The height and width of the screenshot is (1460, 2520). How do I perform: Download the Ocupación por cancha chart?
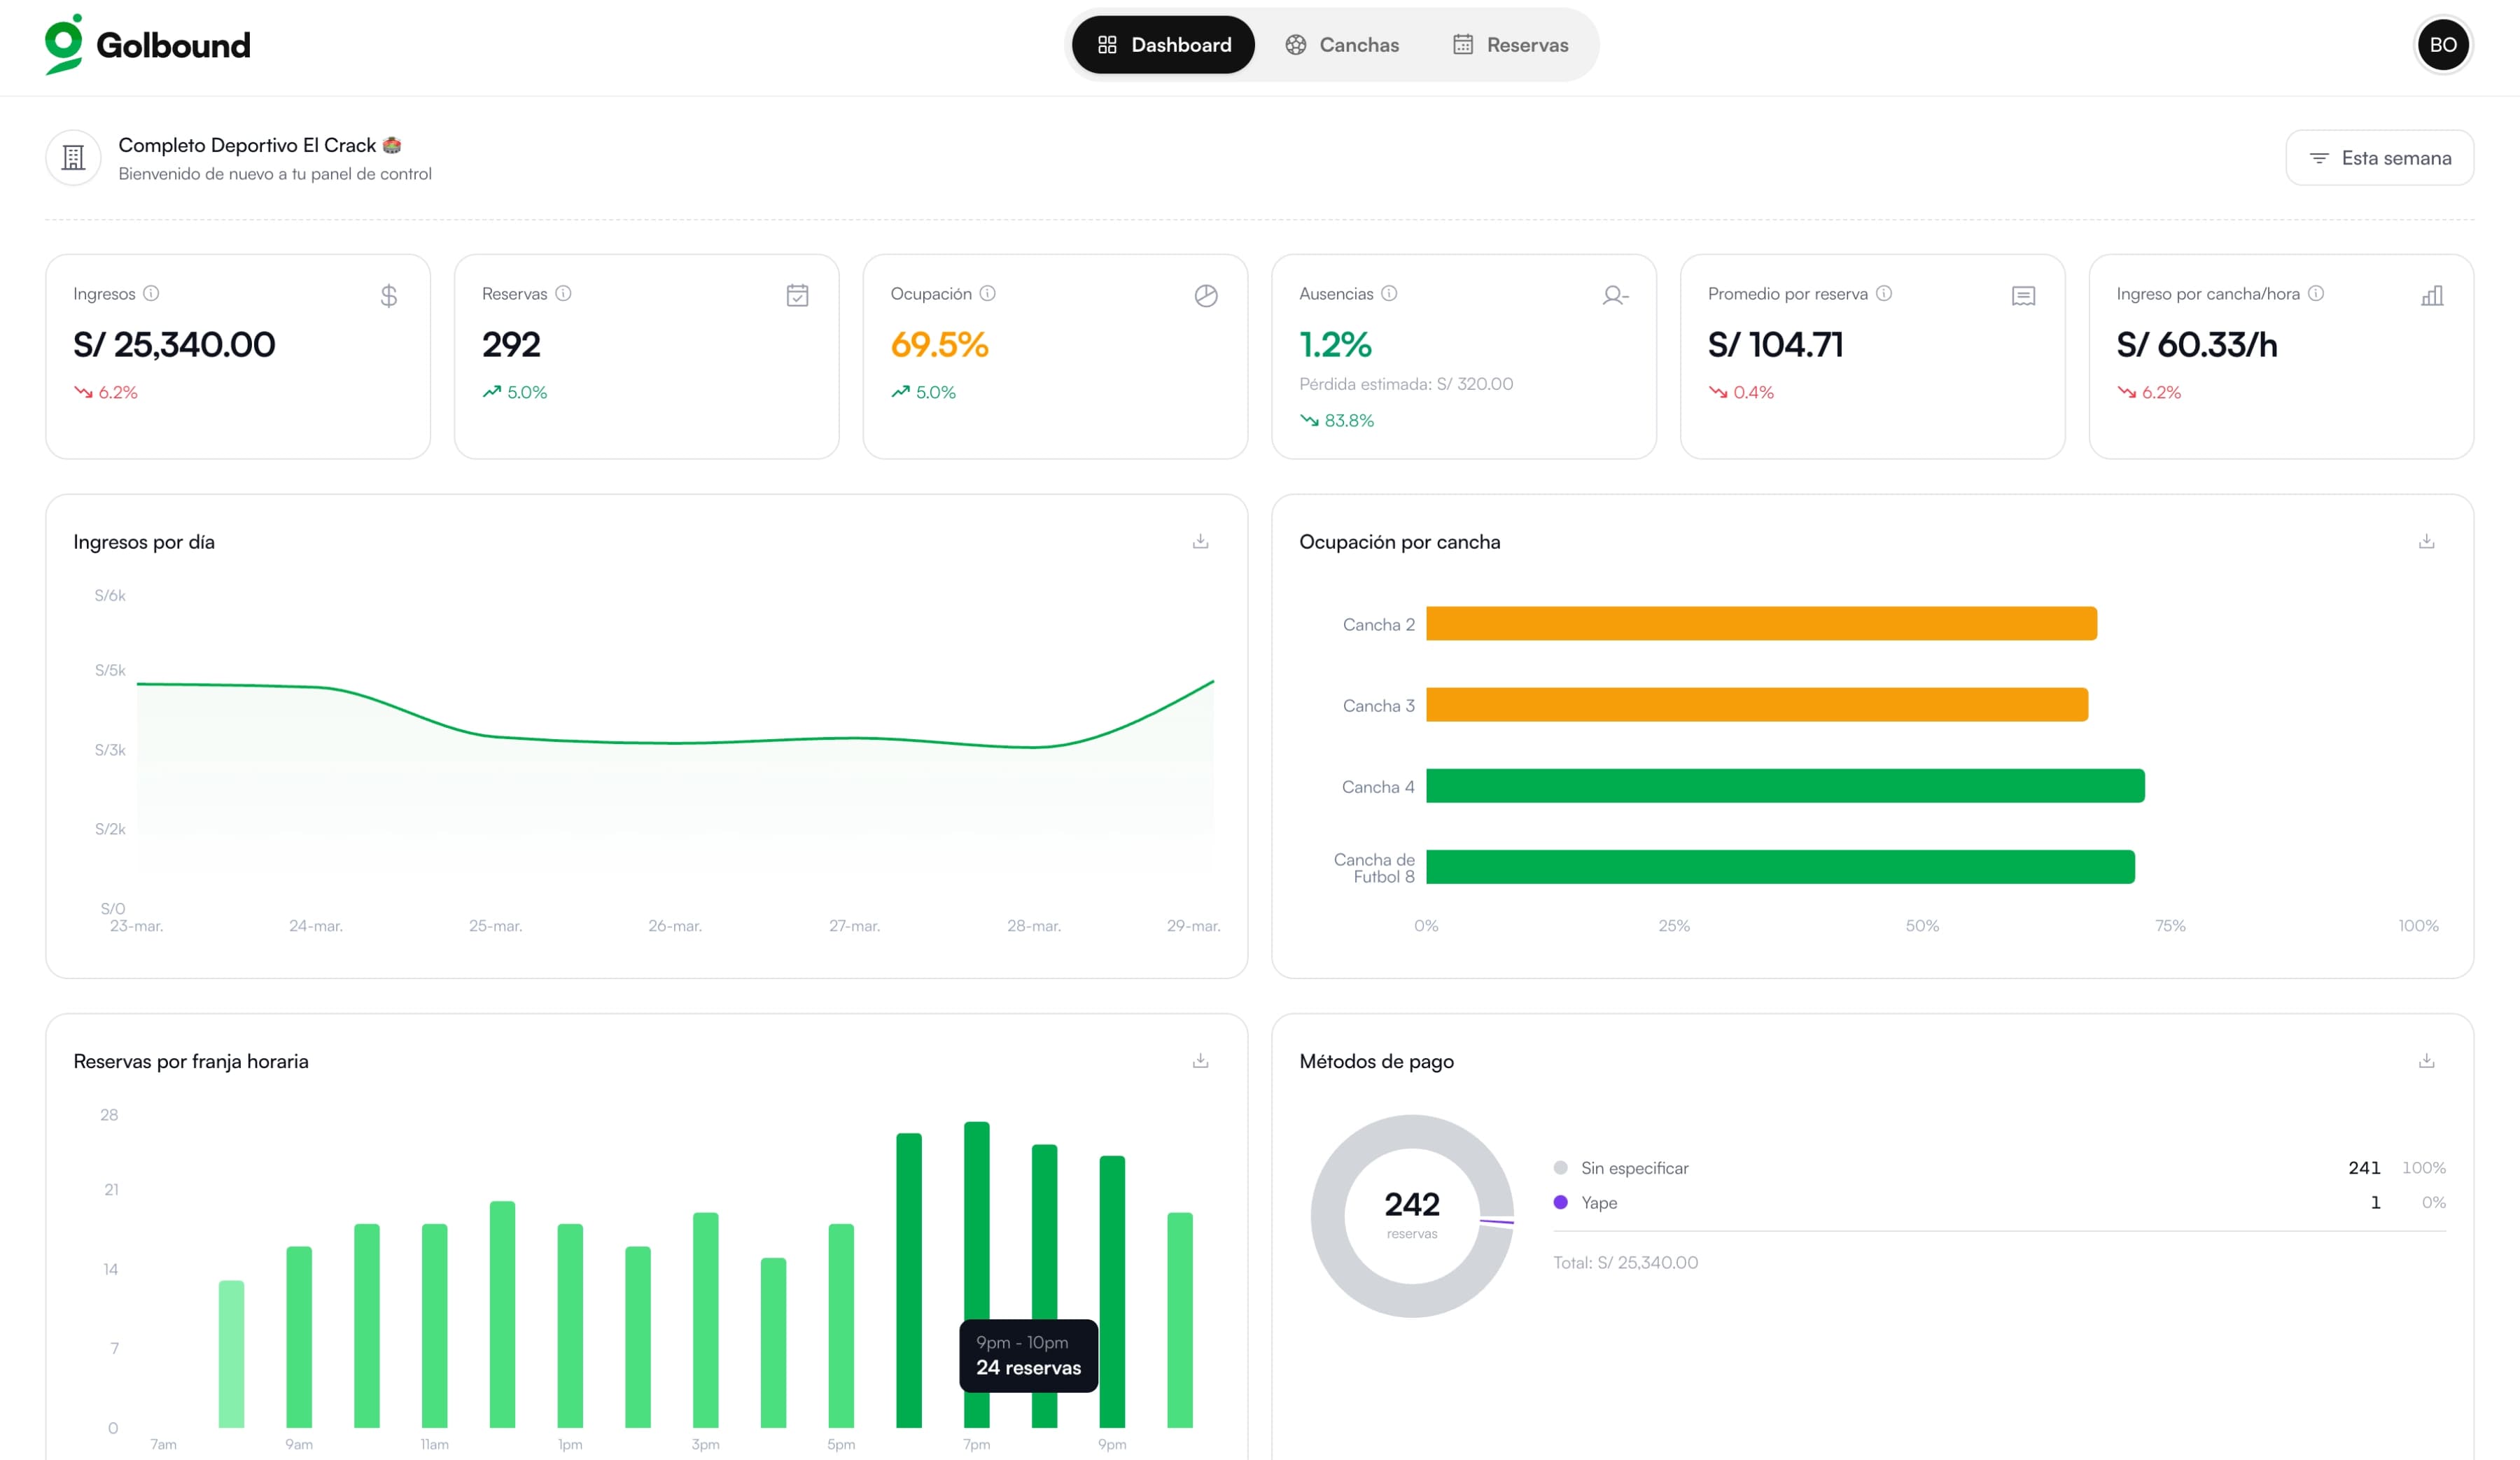(x=2426, y=541)
